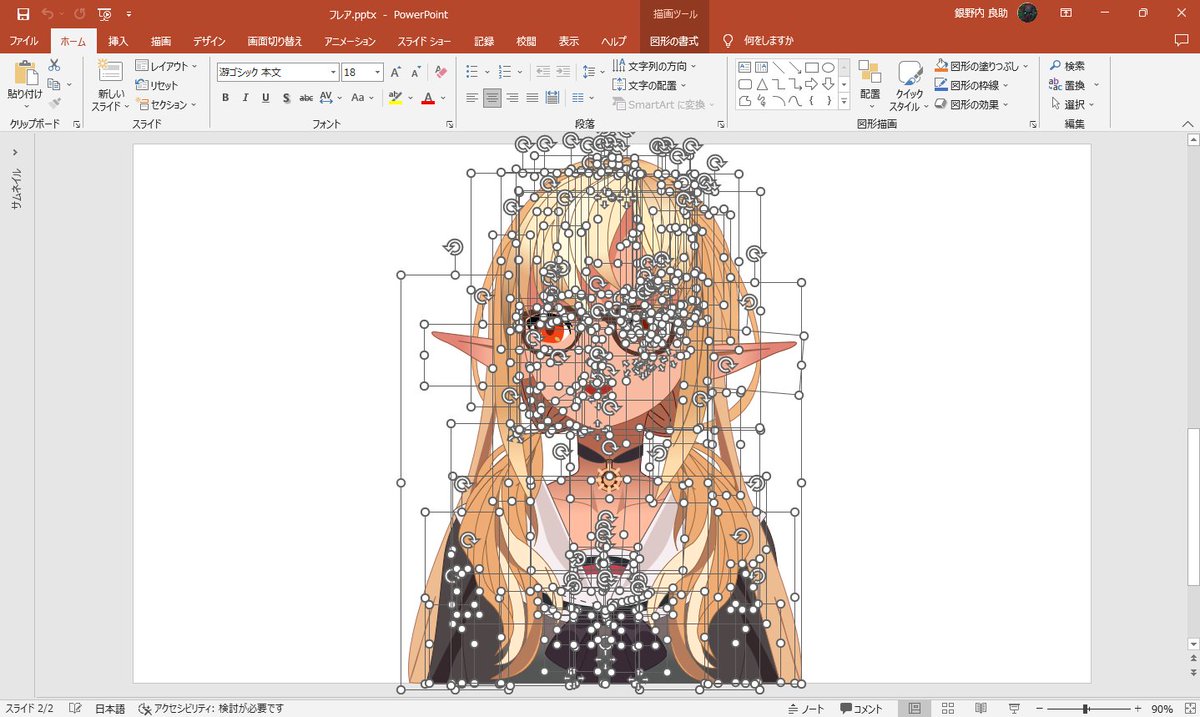
Task: Expand the thumbnail pane chevron
Action: 16,153
